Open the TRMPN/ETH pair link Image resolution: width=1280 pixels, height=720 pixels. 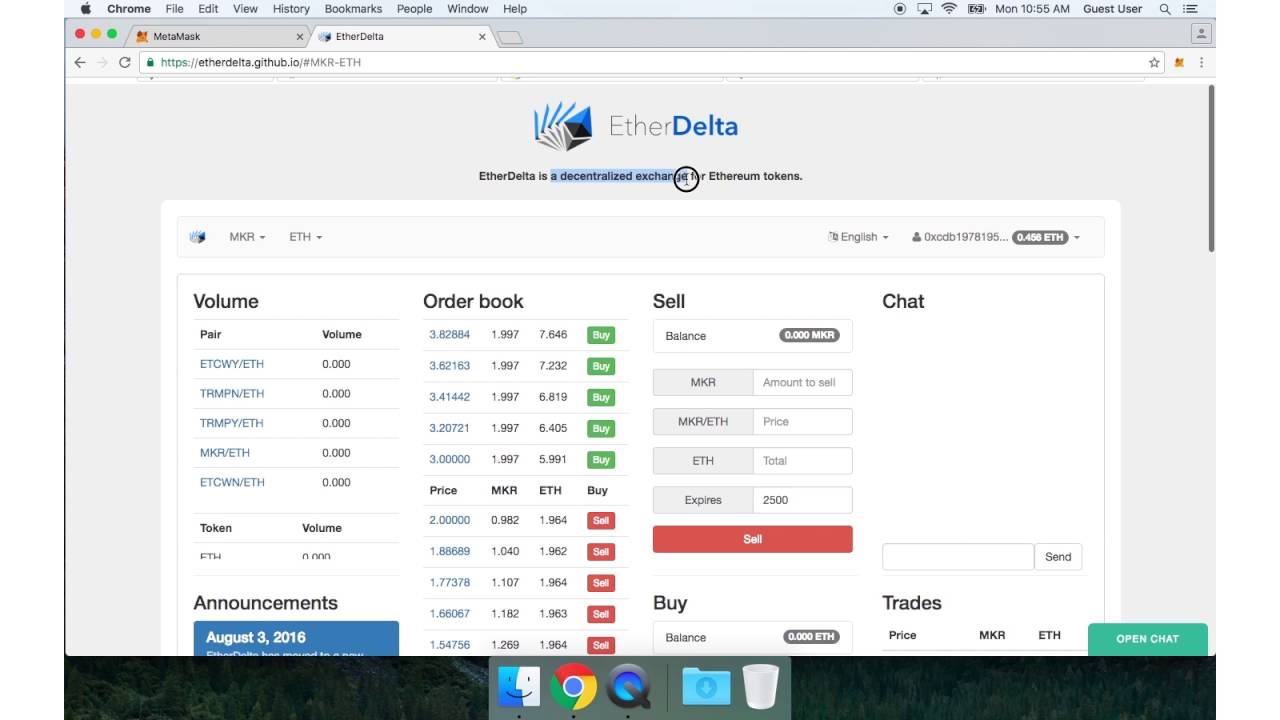coord(232,394)
